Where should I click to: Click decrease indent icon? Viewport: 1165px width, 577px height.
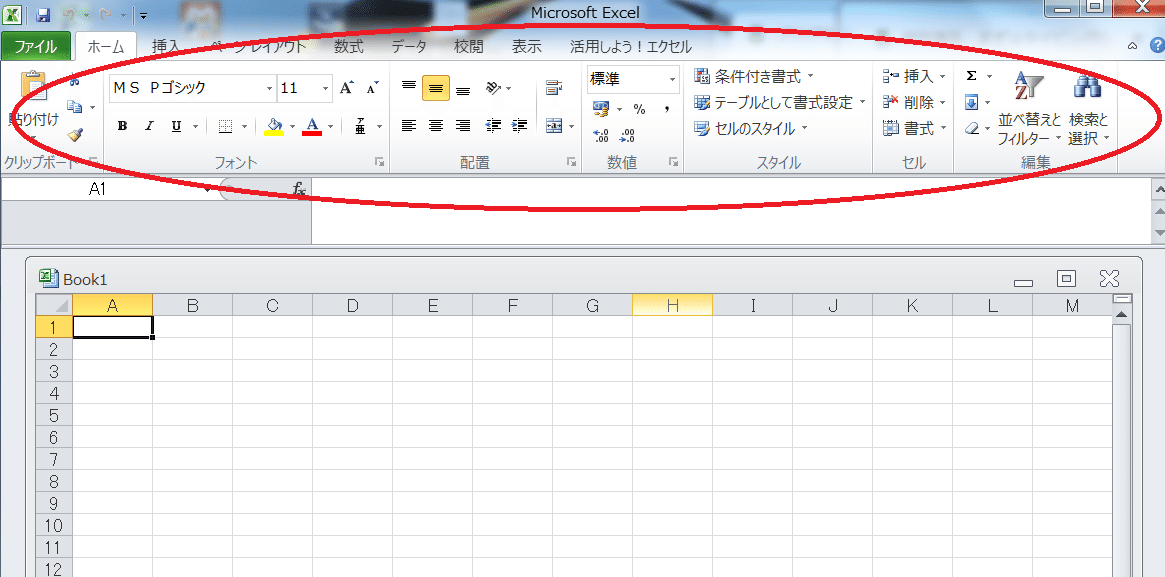click(493, 125)
